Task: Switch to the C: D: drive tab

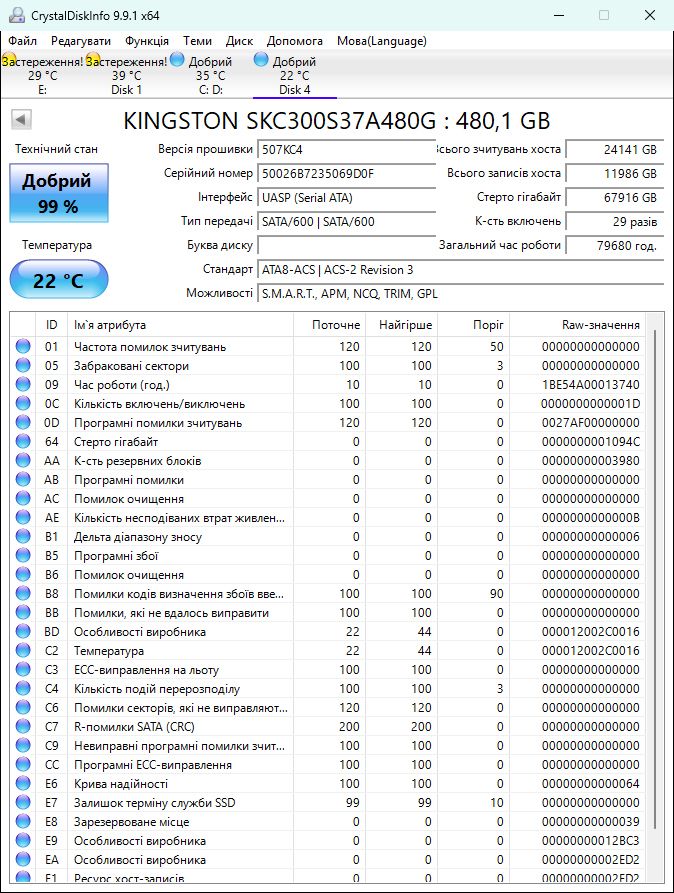Action: pyautogui.click(x=211, y=75)
